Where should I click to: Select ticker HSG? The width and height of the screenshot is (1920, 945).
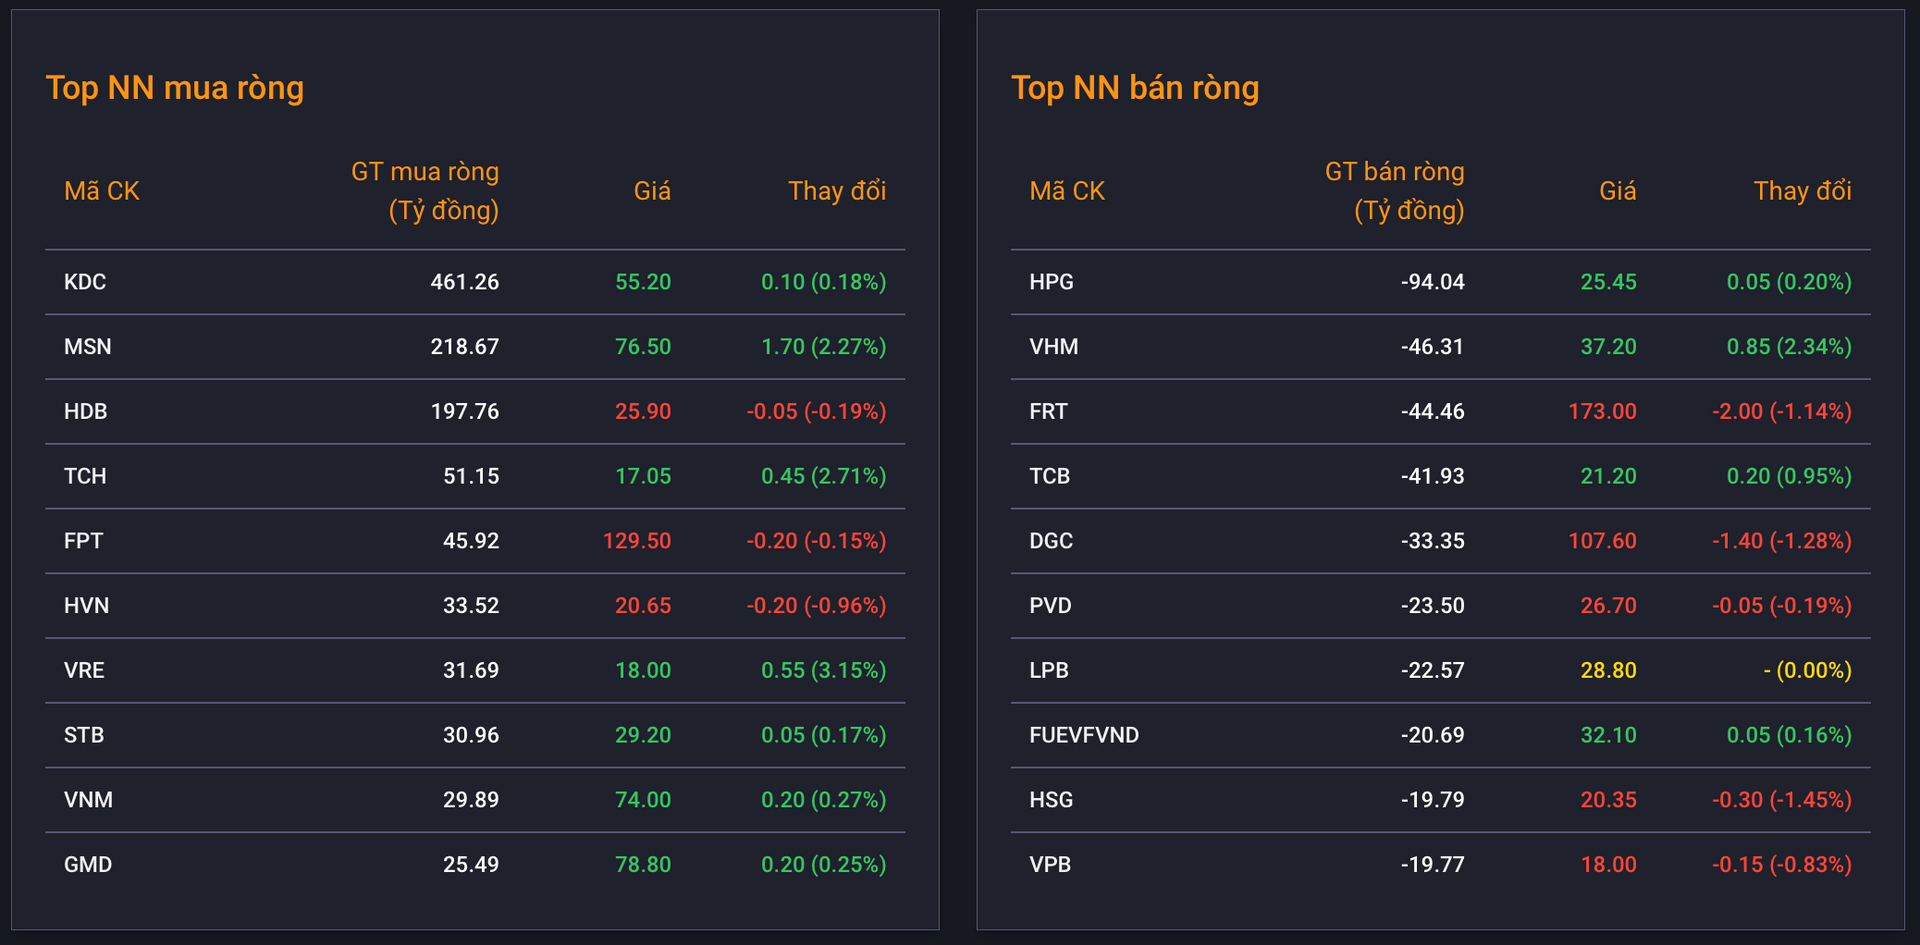[1051, 800]
